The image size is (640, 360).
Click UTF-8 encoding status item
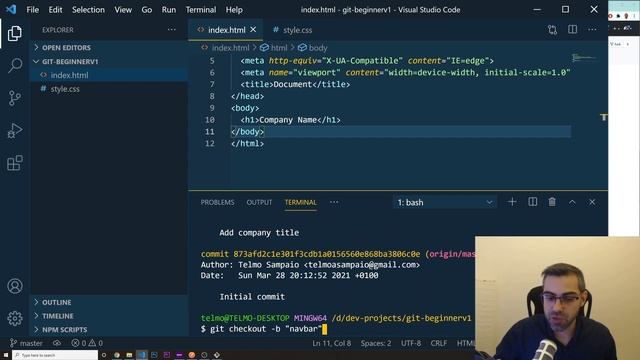[411, 343]
